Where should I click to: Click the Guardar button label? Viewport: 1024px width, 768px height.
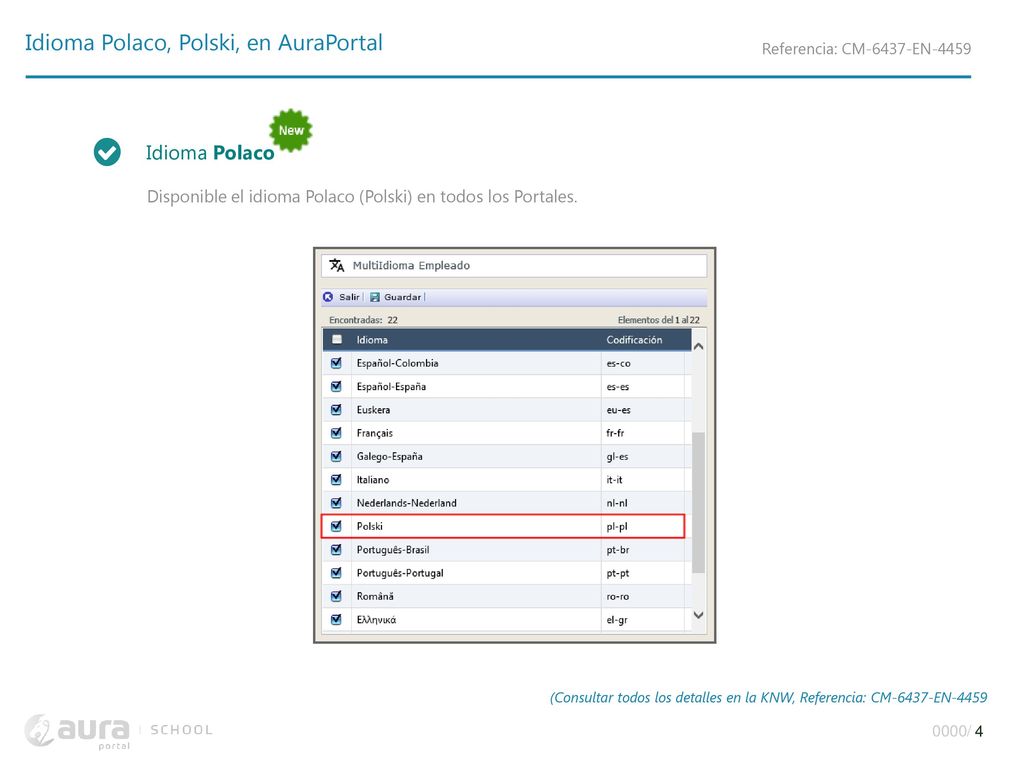coord(402,297)
